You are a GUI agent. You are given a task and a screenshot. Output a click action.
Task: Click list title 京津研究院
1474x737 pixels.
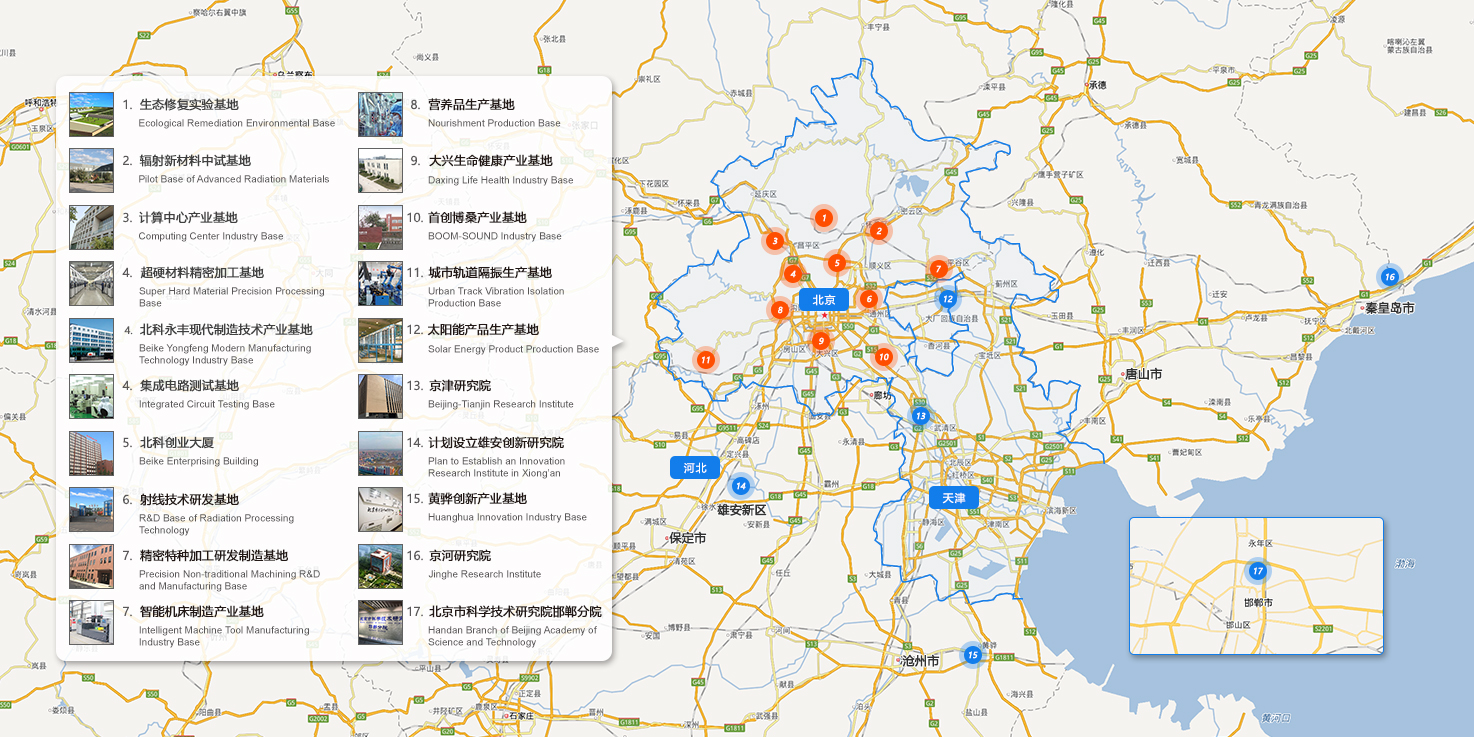coord(459,385)
